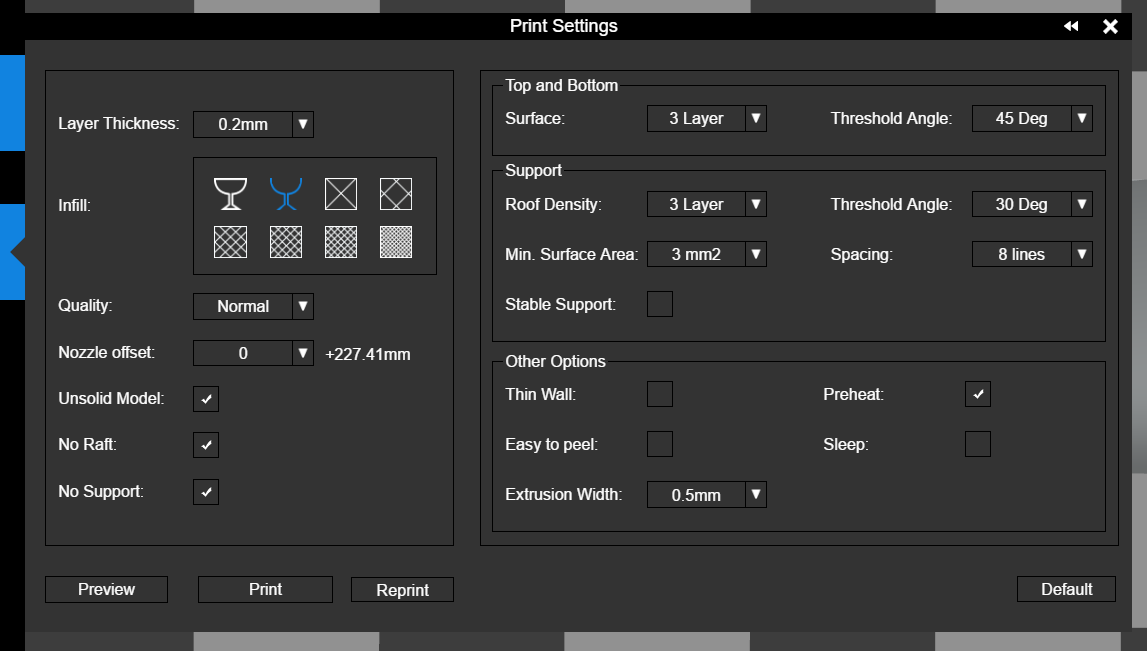Restore settings with the Default button
This screenshot has height=651, width=1147.
(1067, 590)
